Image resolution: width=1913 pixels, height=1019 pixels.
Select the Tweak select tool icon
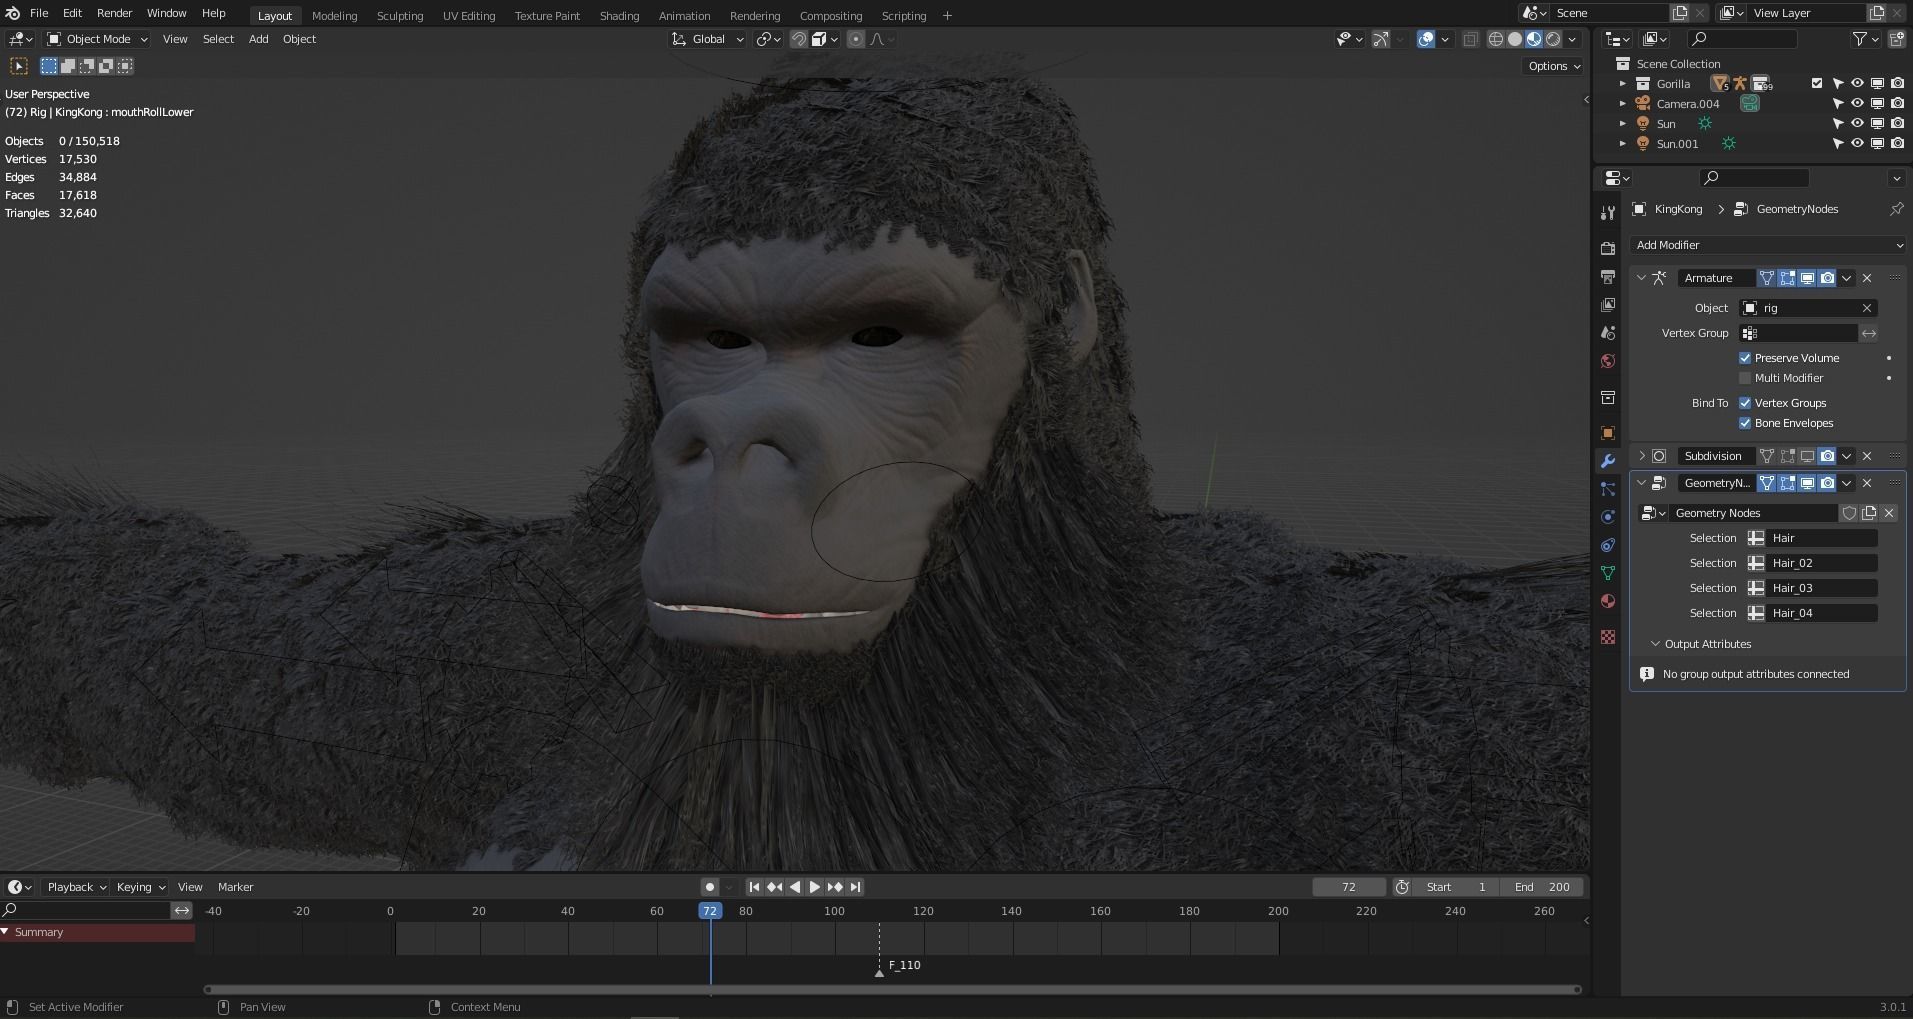pos(19,66)
